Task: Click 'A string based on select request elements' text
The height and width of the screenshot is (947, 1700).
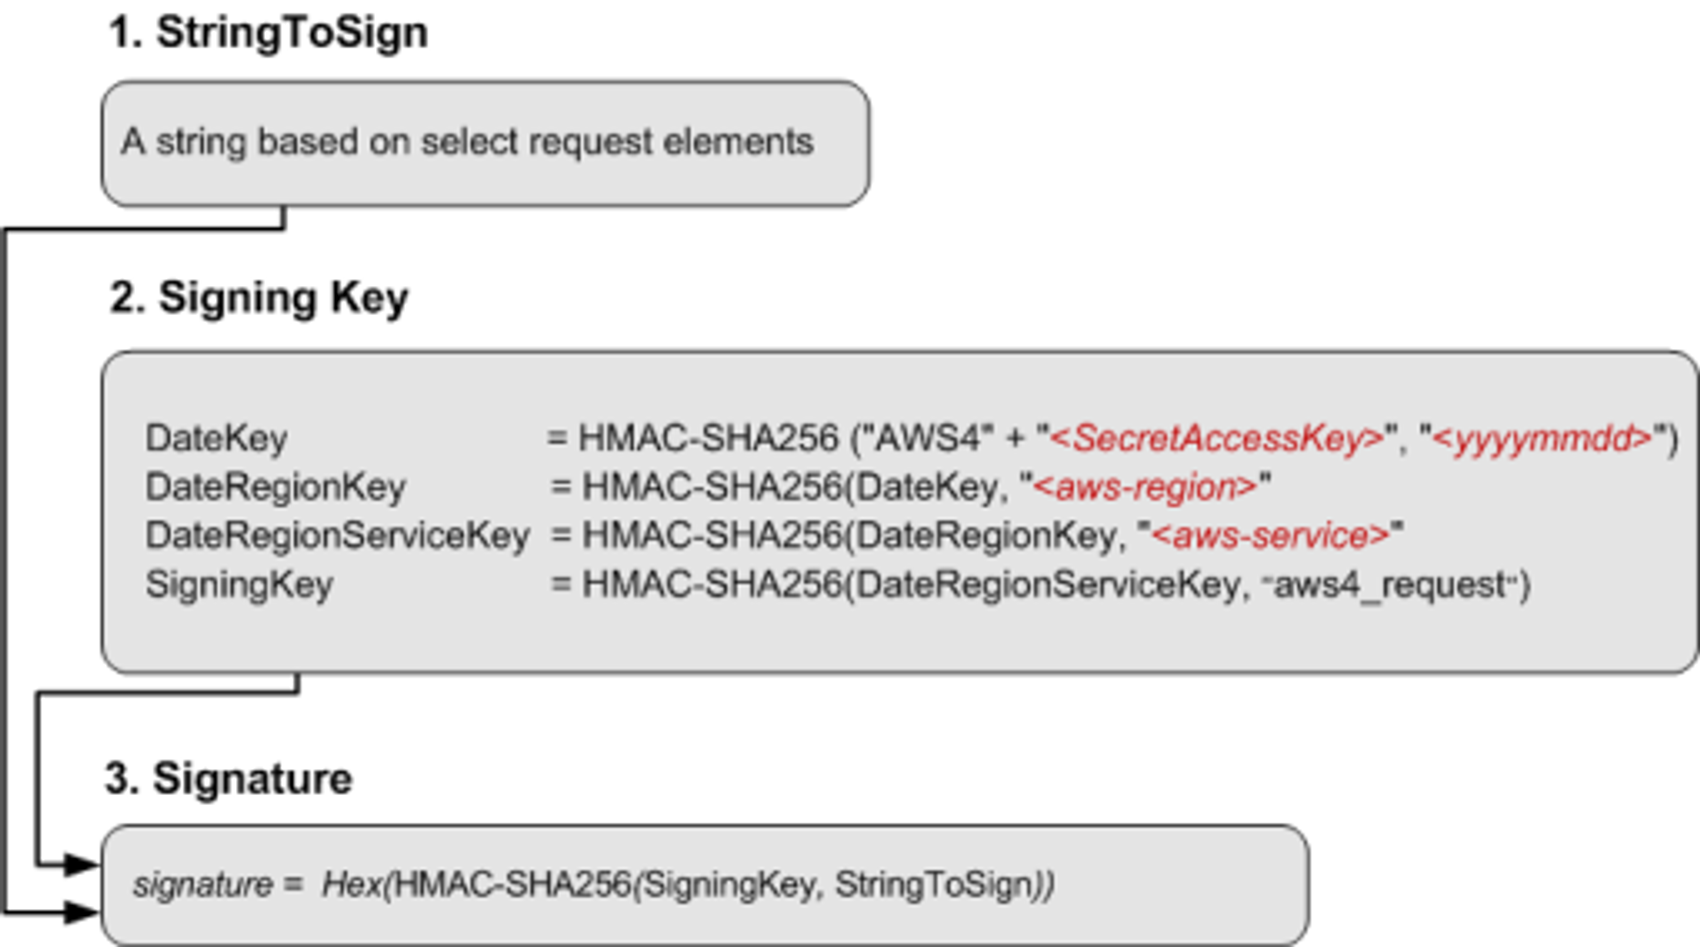Action: coord(467,142)
